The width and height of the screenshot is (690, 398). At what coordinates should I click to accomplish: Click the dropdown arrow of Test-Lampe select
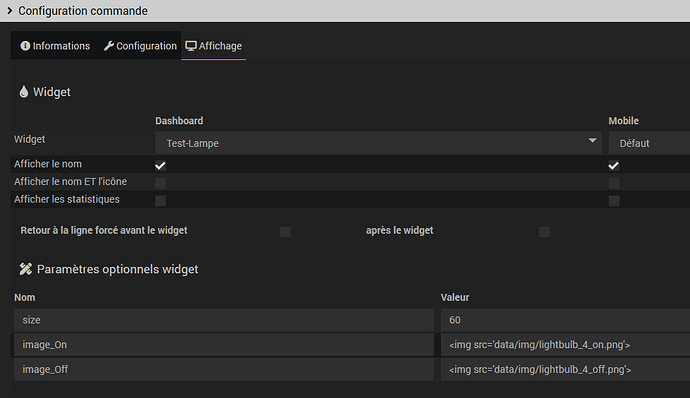click(x=592, y=140)
